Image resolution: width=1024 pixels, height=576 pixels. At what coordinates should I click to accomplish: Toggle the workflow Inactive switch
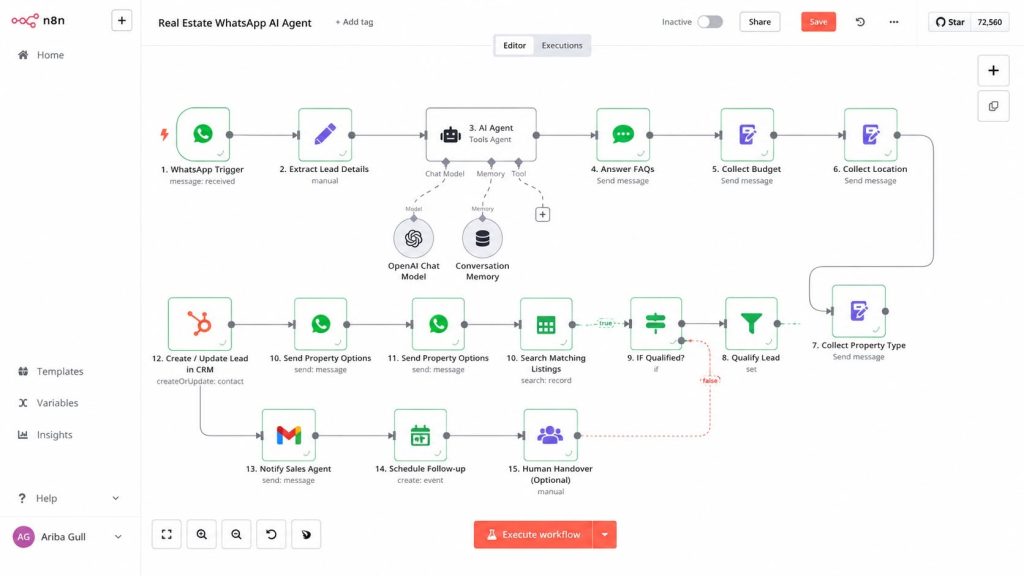click(710, 22)
